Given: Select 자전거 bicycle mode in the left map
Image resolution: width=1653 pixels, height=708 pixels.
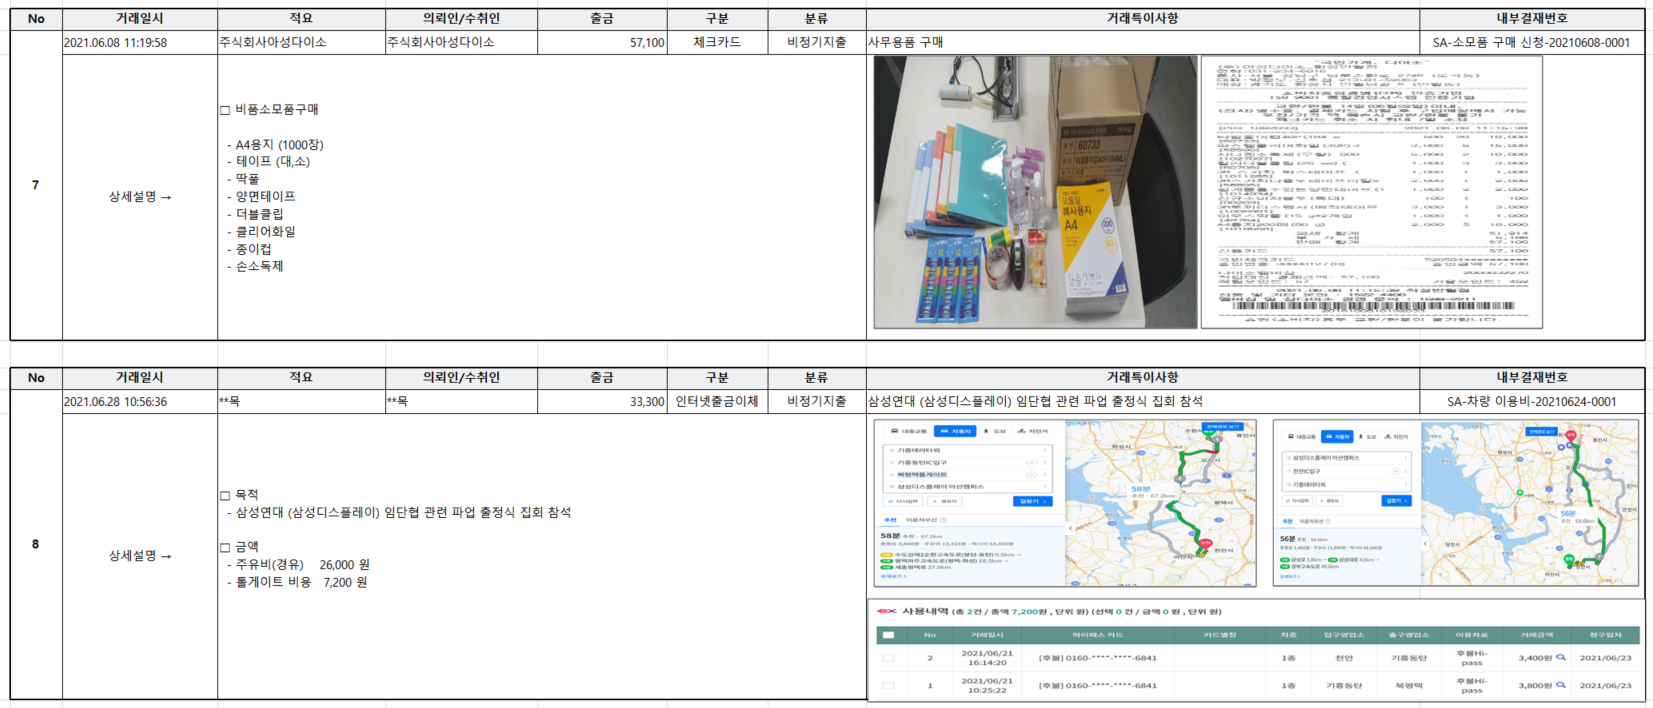Looking at the screenshot, I should 1034,431.
